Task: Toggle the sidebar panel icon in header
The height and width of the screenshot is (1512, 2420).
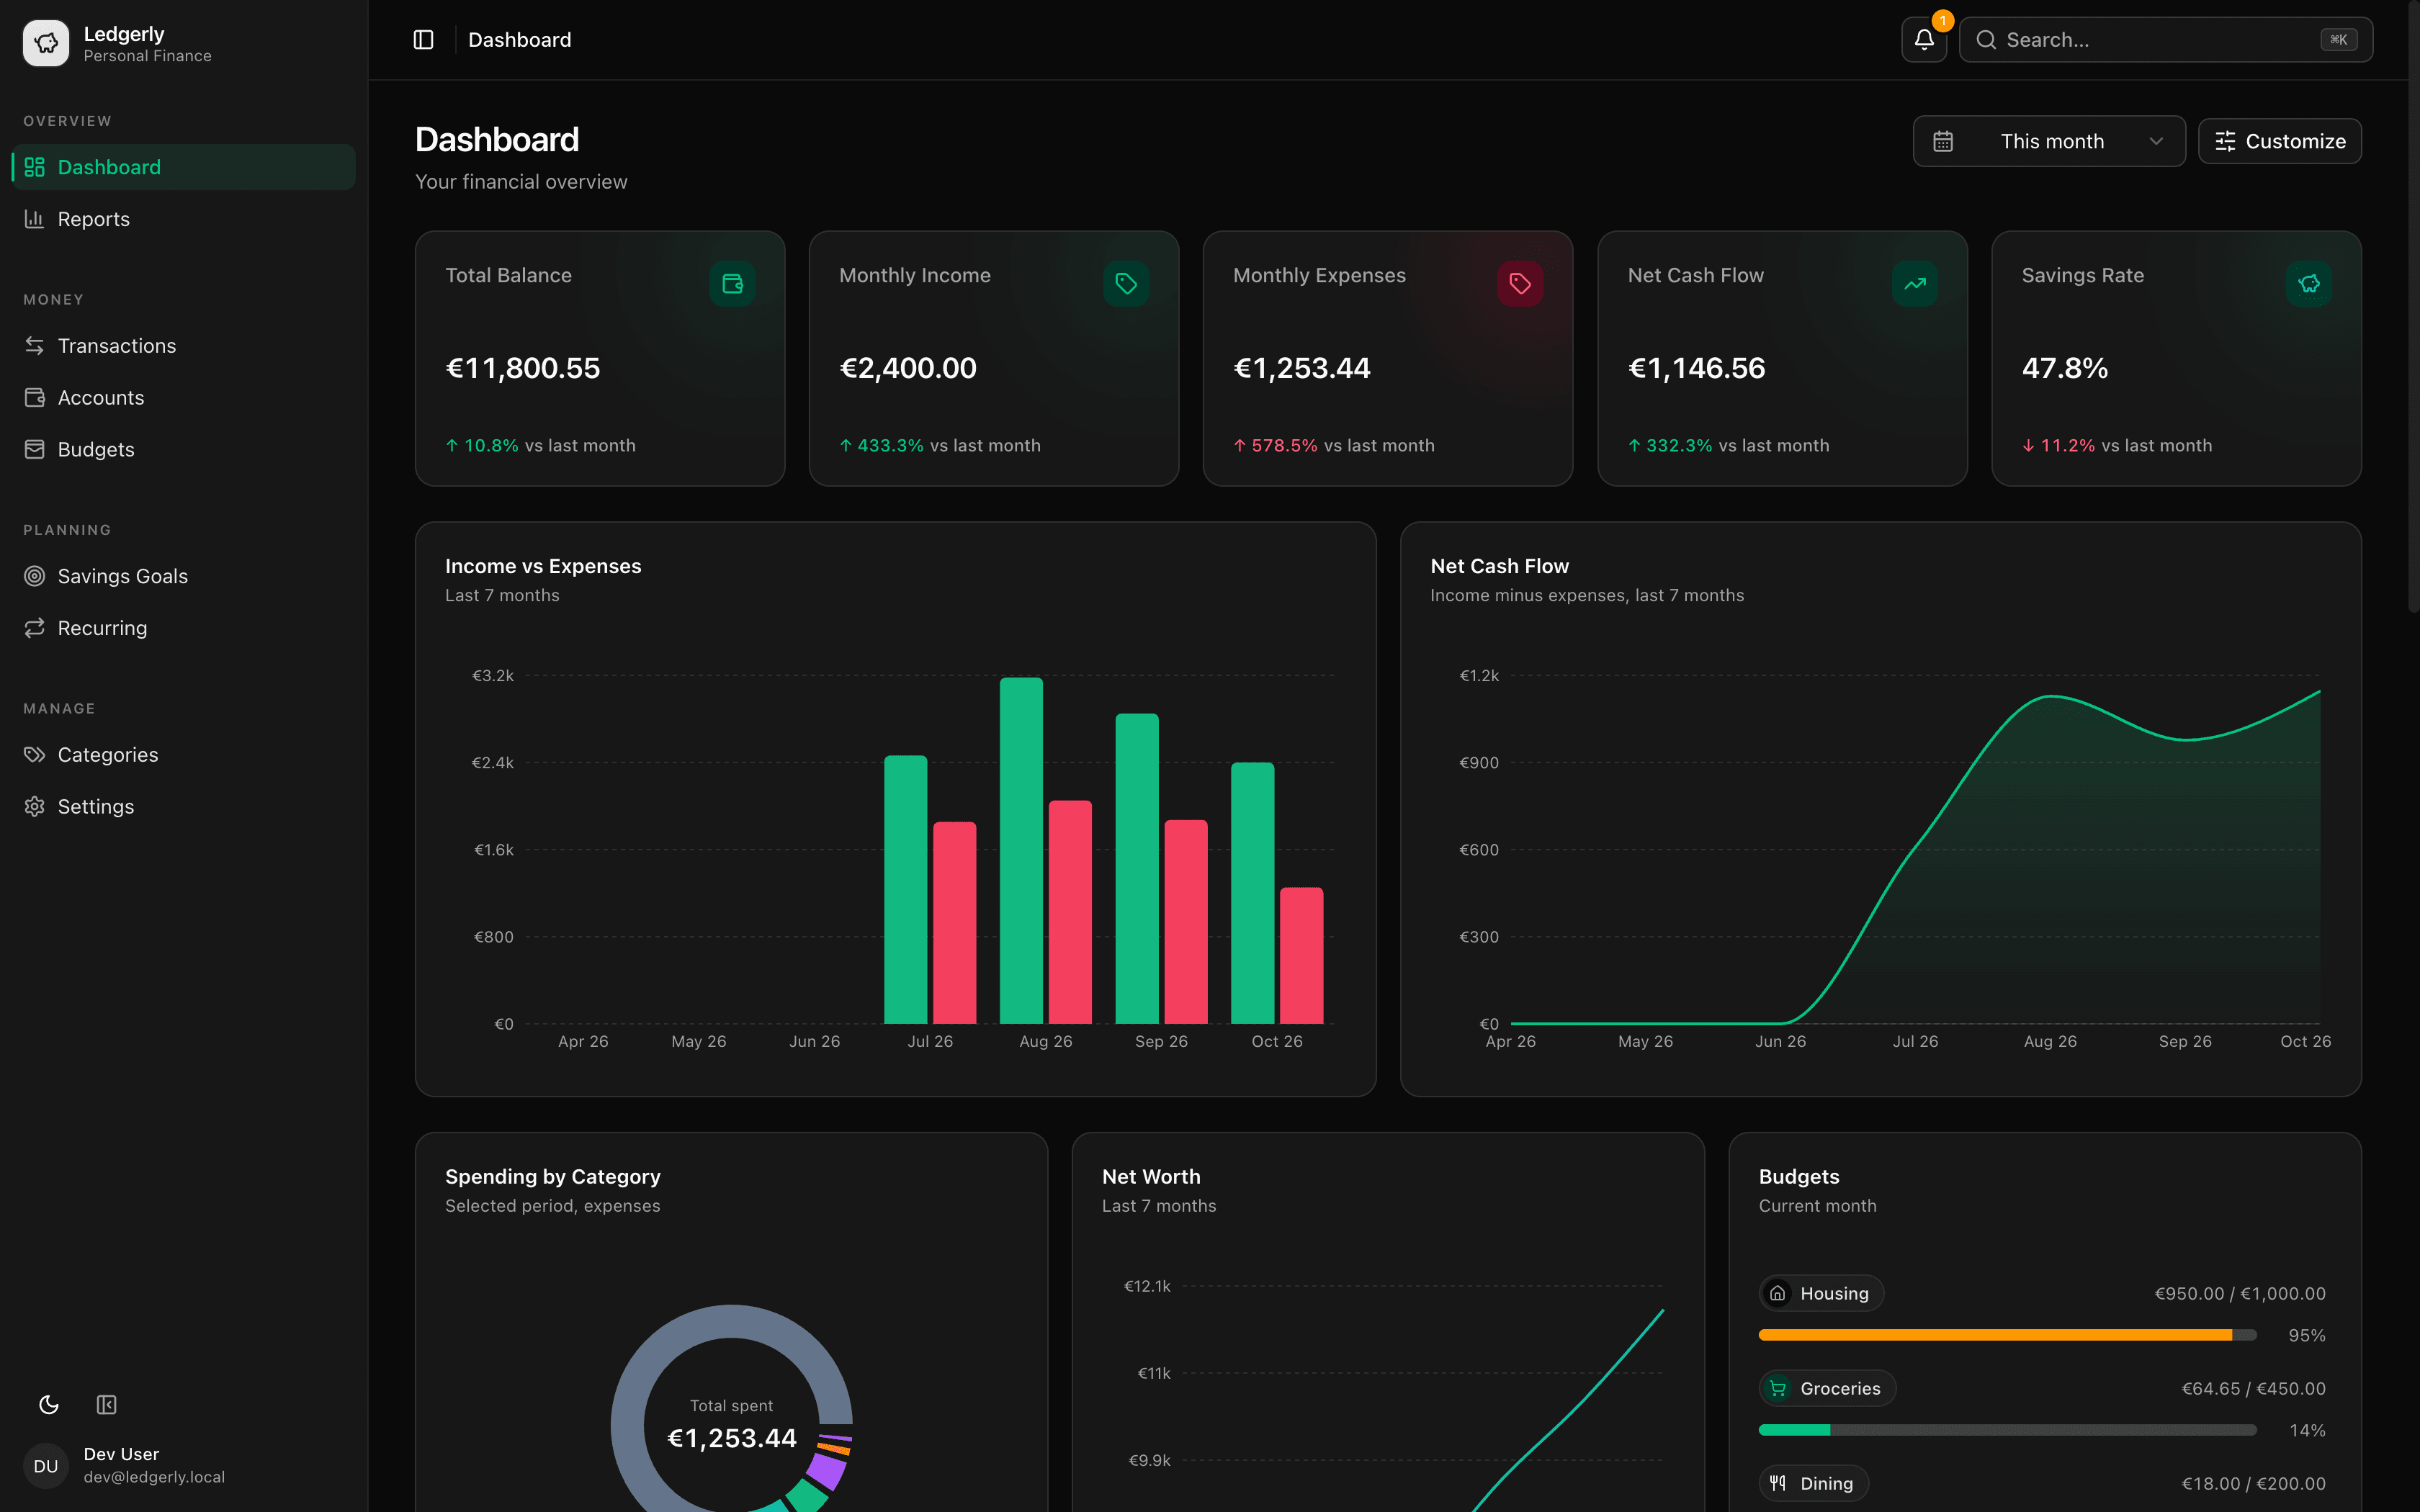Action: [x=423, y=40]
